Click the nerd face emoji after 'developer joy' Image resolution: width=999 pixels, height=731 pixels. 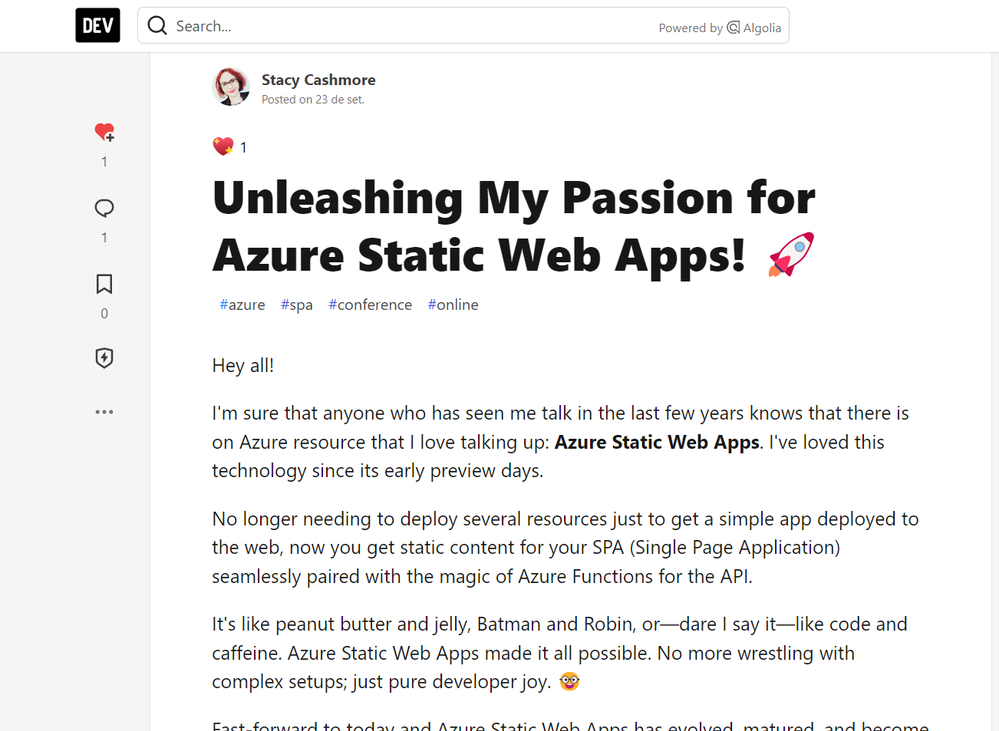(570, 681)
